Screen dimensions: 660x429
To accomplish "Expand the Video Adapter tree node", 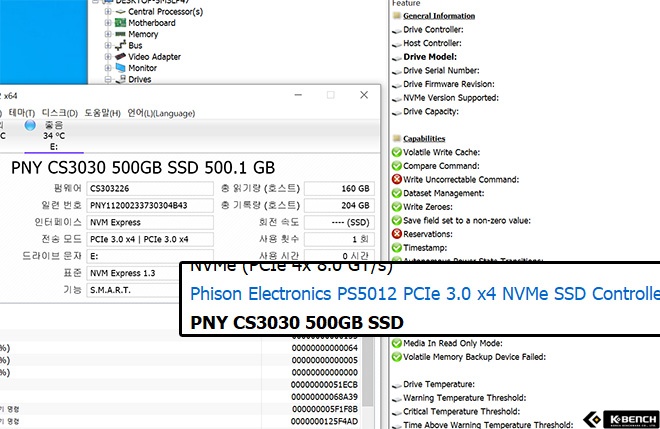I will (x=108, y=56).
